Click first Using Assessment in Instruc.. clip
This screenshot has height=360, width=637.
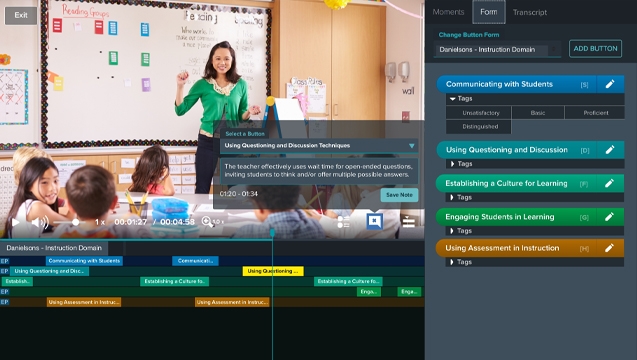click(84, 302)
